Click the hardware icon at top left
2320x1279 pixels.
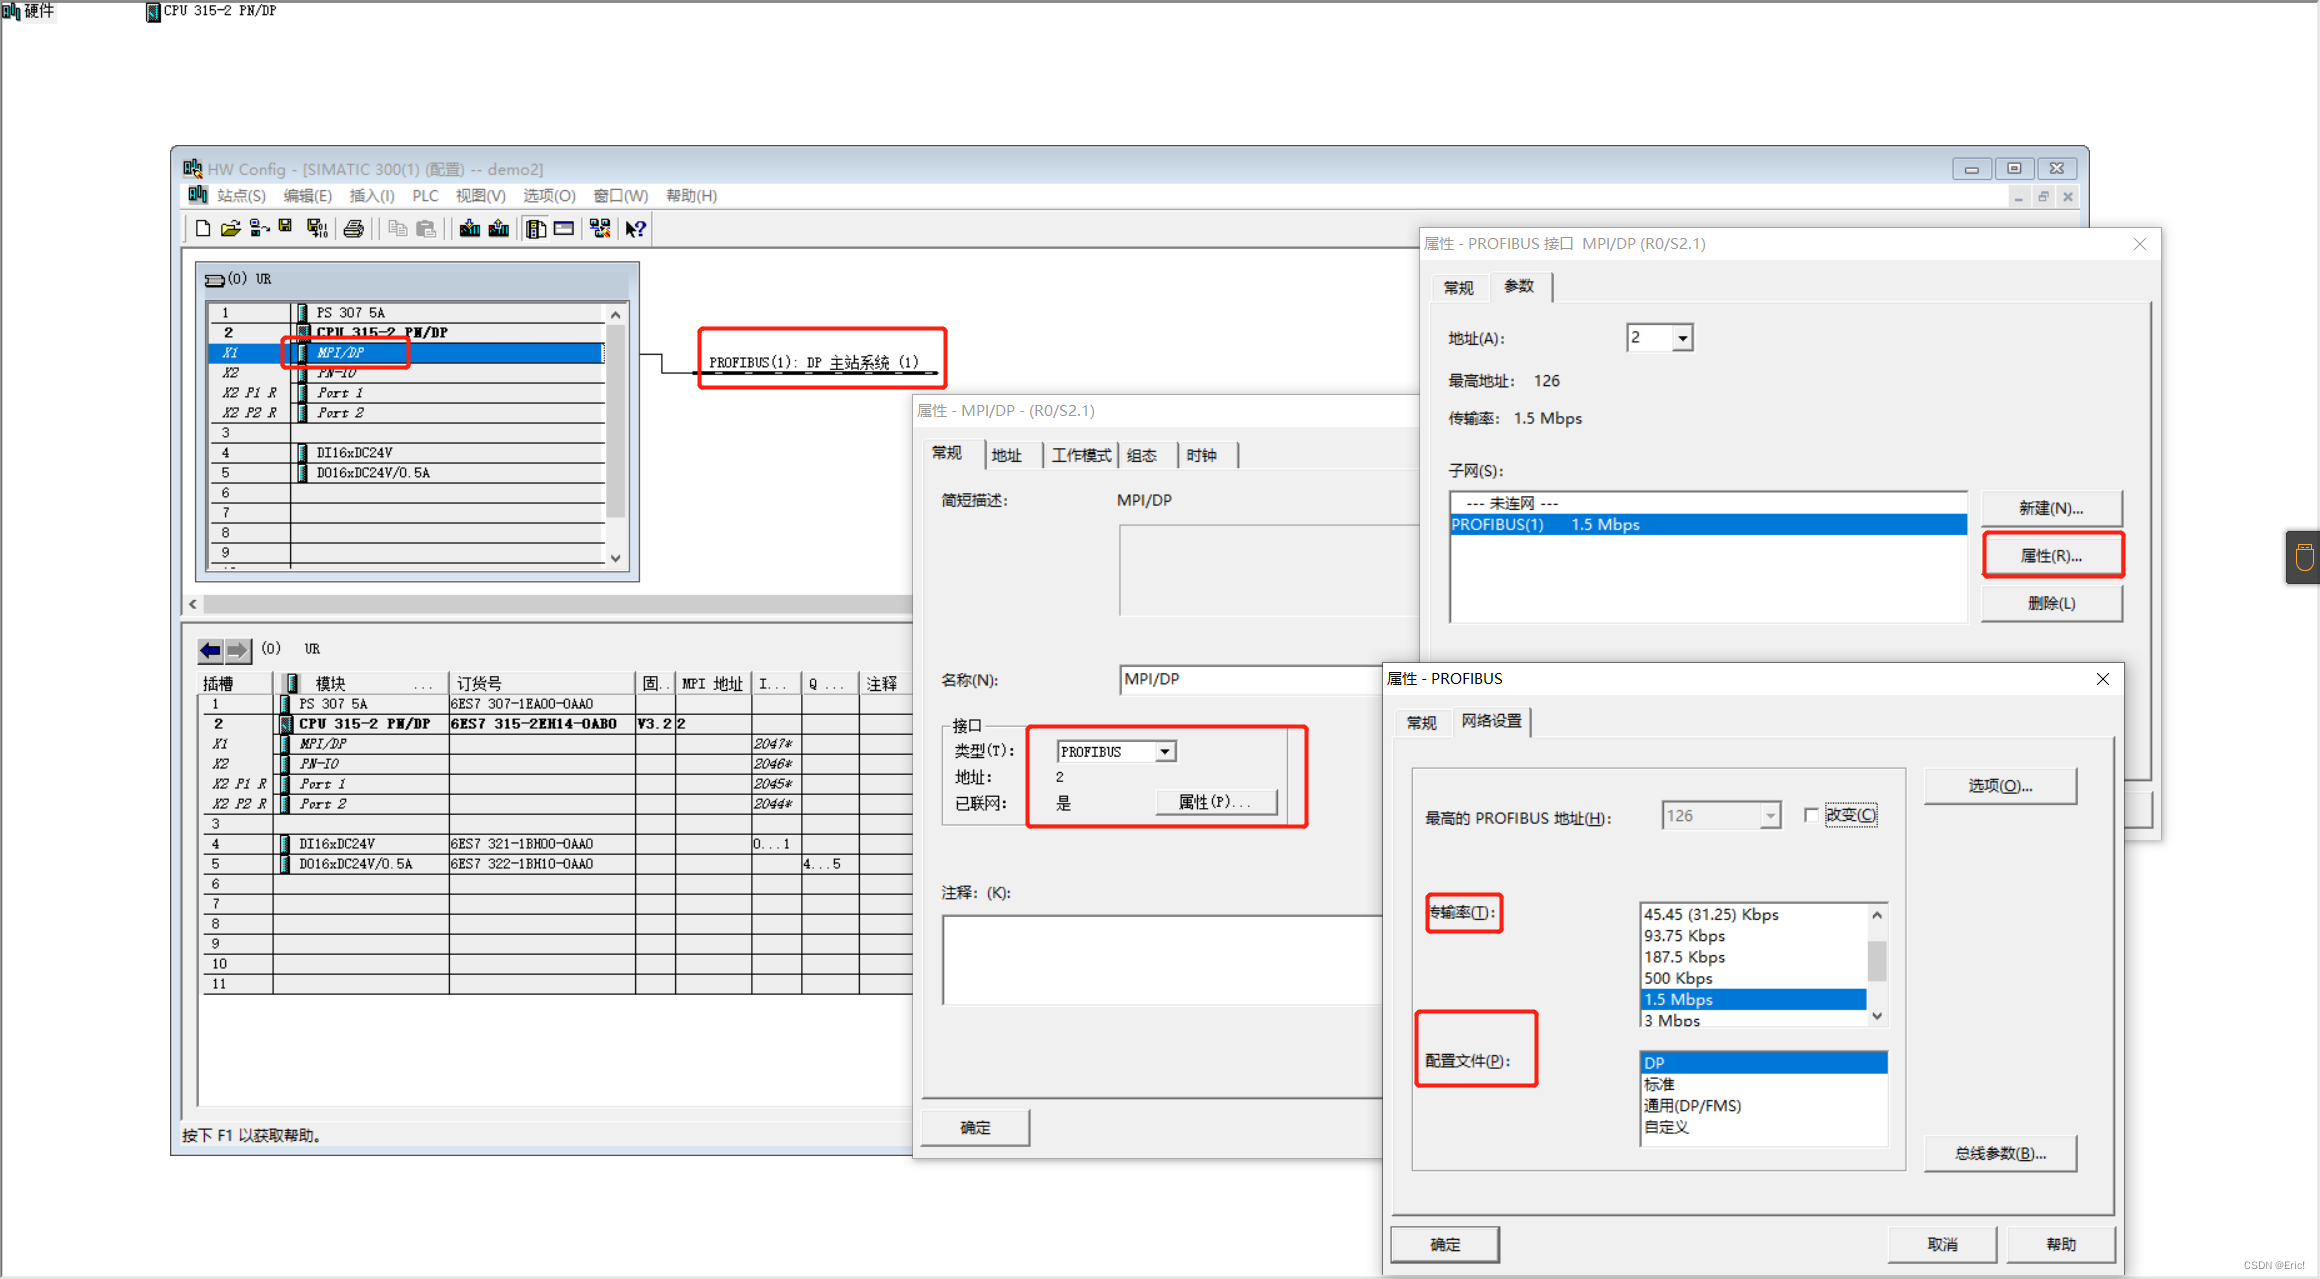point(11,11)
